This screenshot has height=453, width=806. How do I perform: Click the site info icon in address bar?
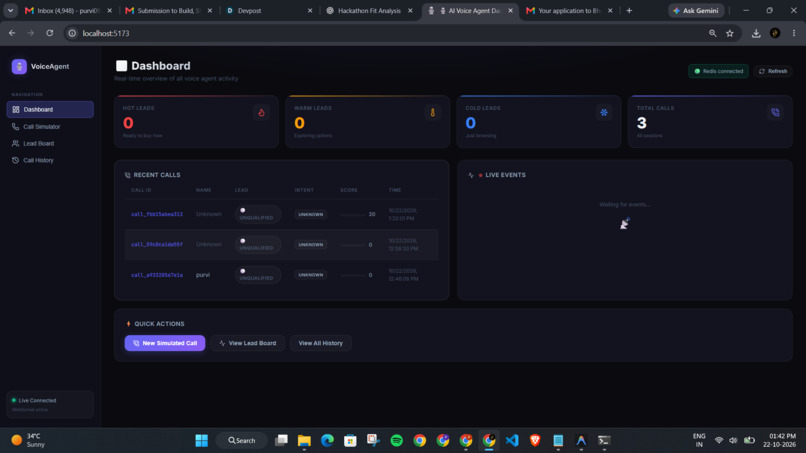click(x=72, y=33)
